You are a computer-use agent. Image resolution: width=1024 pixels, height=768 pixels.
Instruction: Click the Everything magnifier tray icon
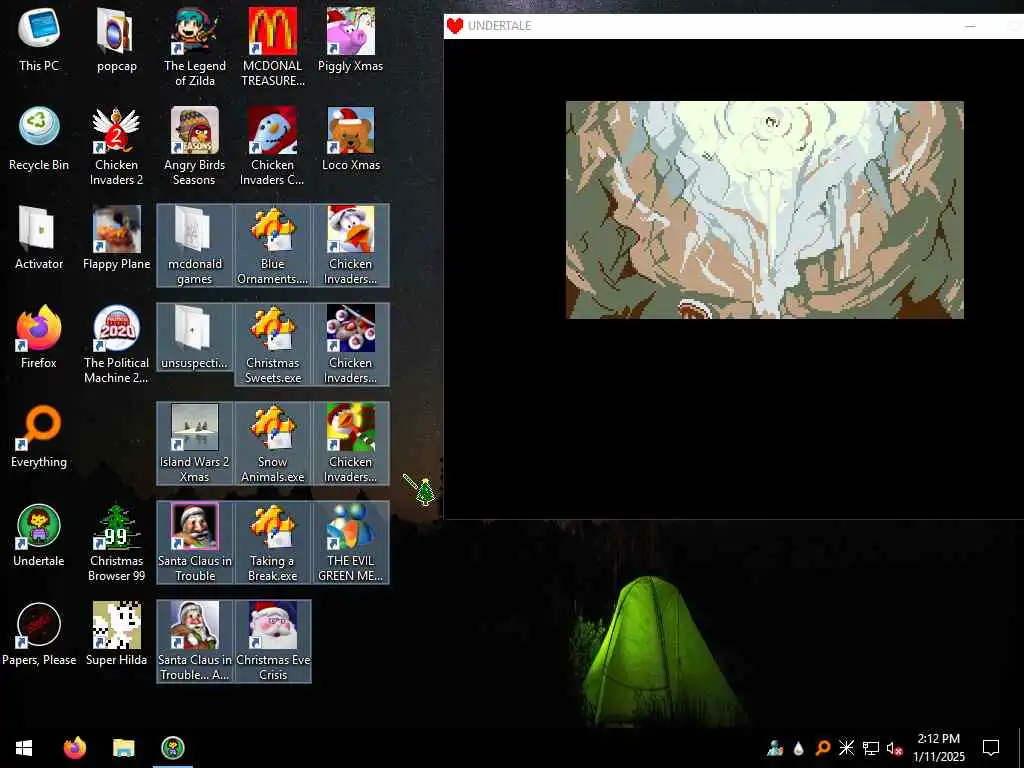822,748
